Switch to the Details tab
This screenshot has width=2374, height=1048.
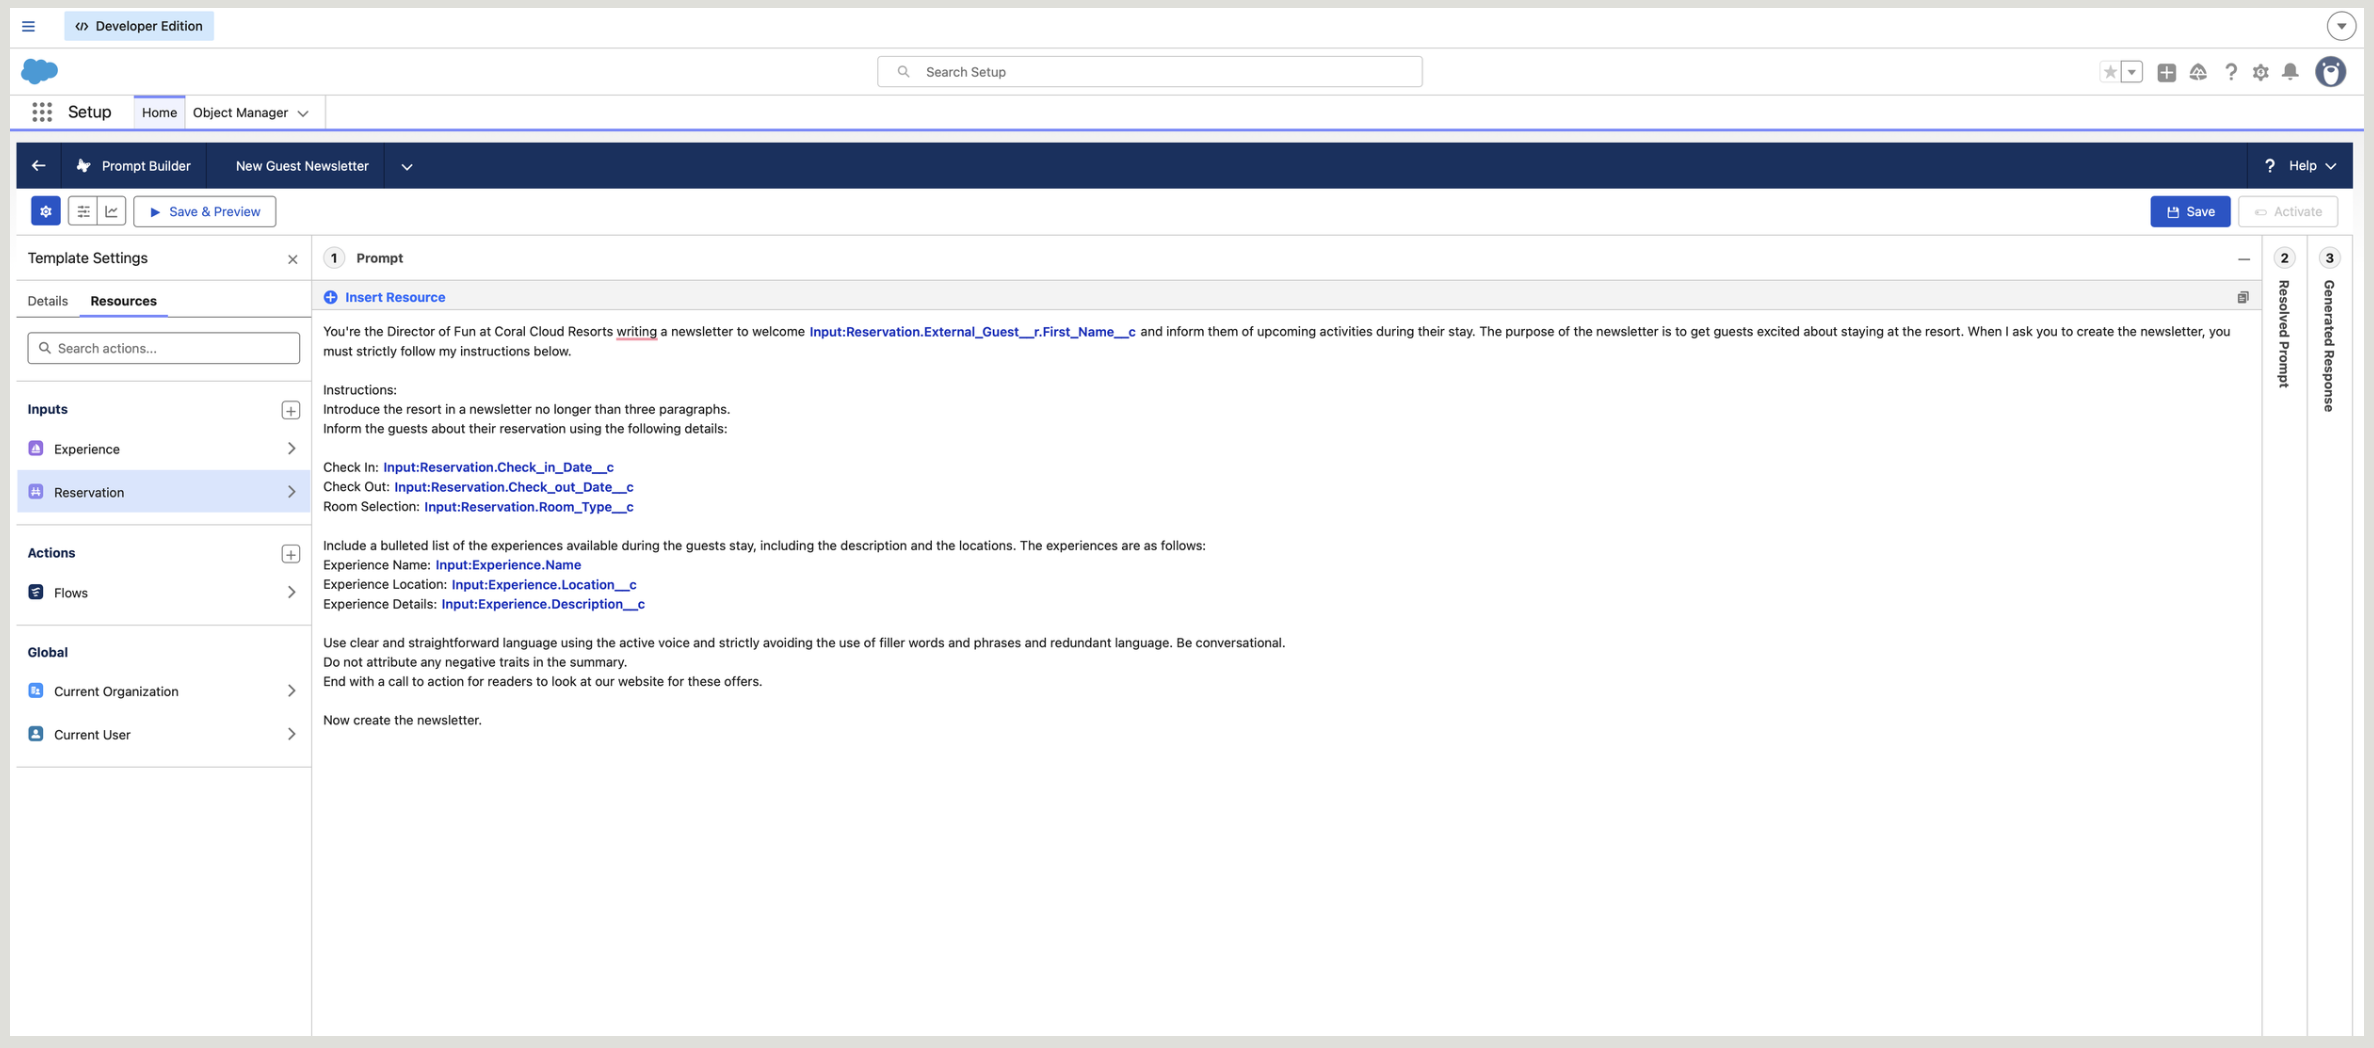click(47, 301)
